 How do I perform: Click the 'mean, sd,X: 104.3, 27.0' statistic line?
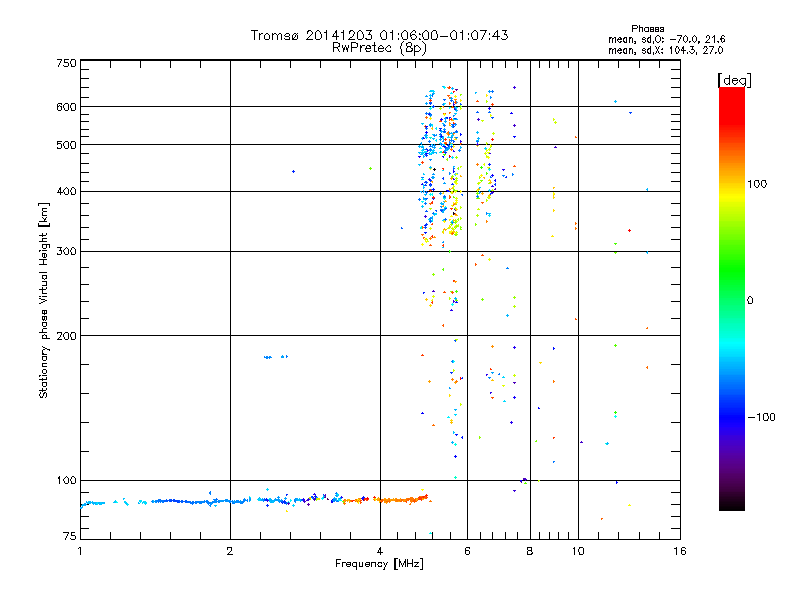point(665,50)
